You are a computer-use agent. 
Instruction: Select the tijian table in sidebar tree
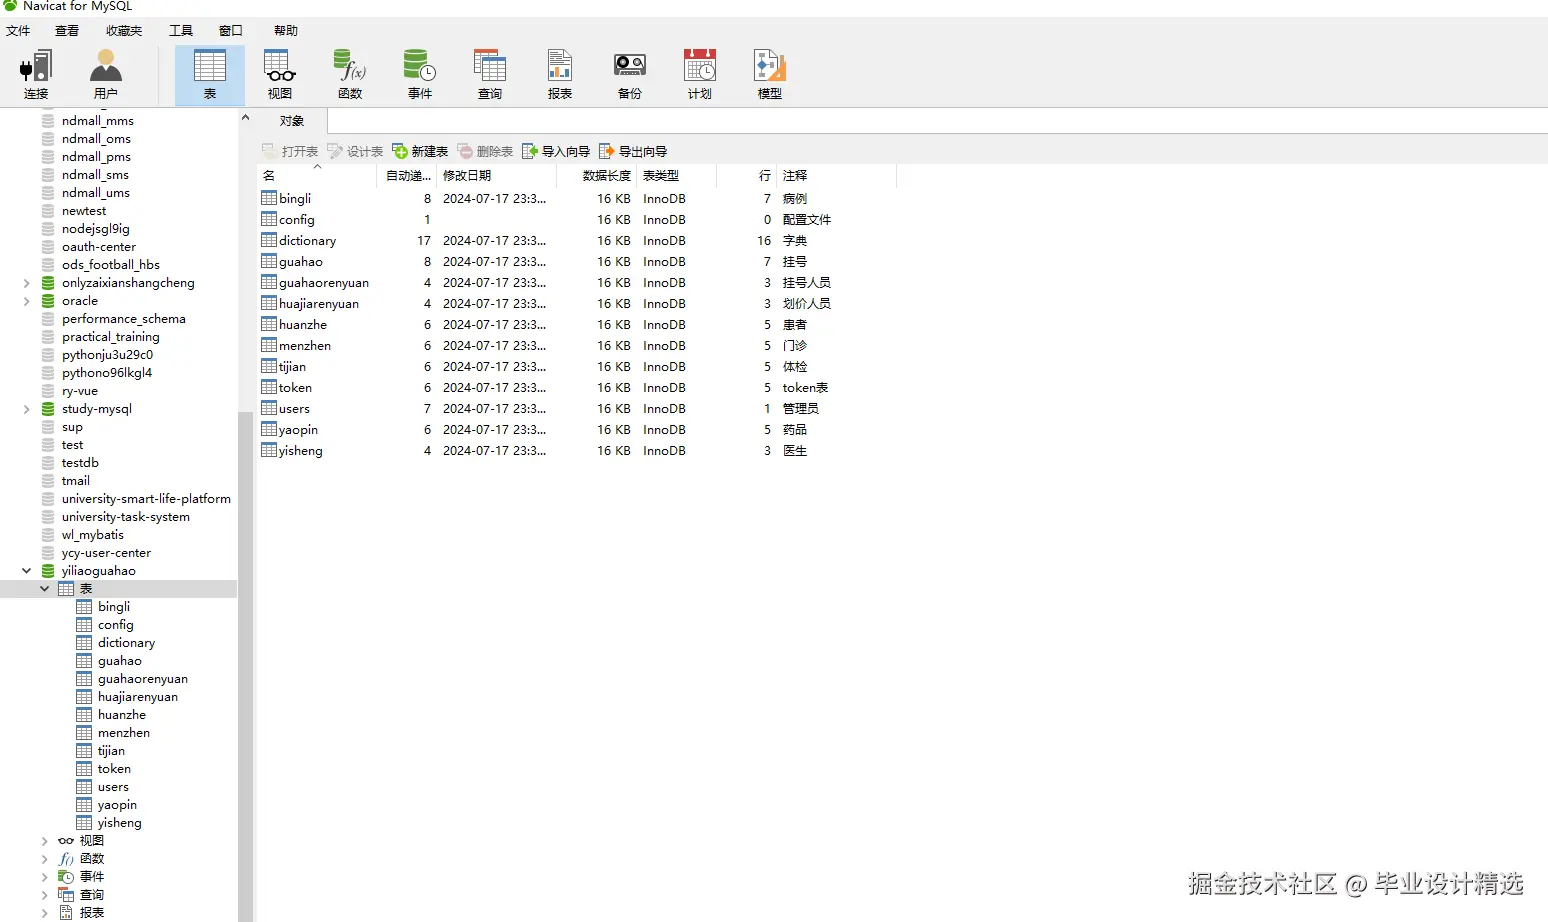click(x=111, y=751)
